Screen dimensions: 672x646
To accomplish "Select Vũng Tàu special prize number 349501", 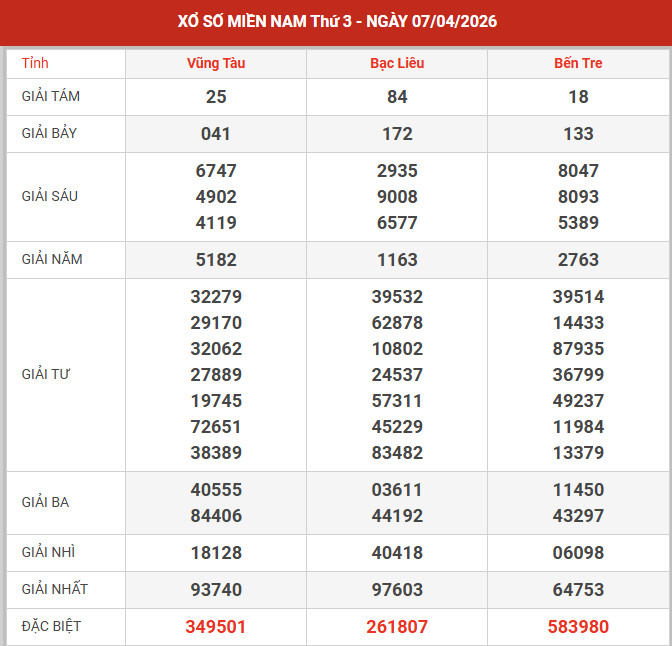I will [x=216, y=627].
